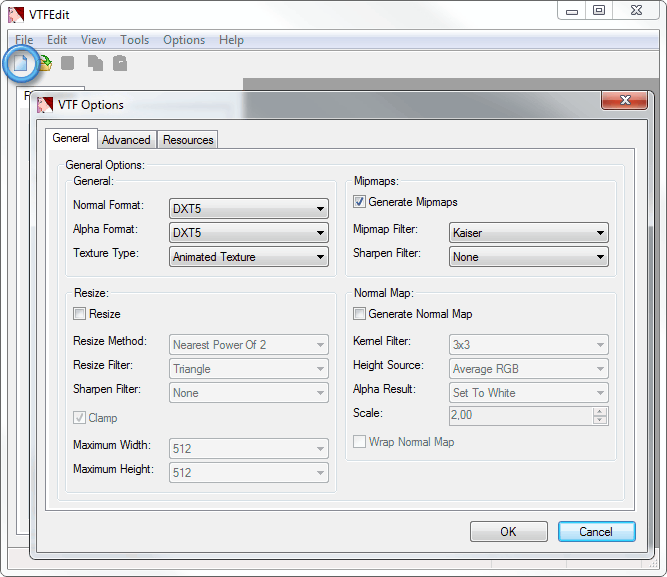Switch to the Advanced tab
667x577 pixels.
[x=126, y=140]
